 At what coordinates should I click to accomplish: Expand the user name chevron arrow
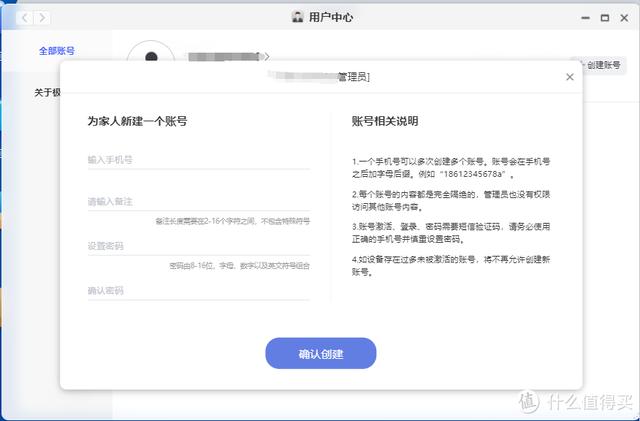(267, 57)
